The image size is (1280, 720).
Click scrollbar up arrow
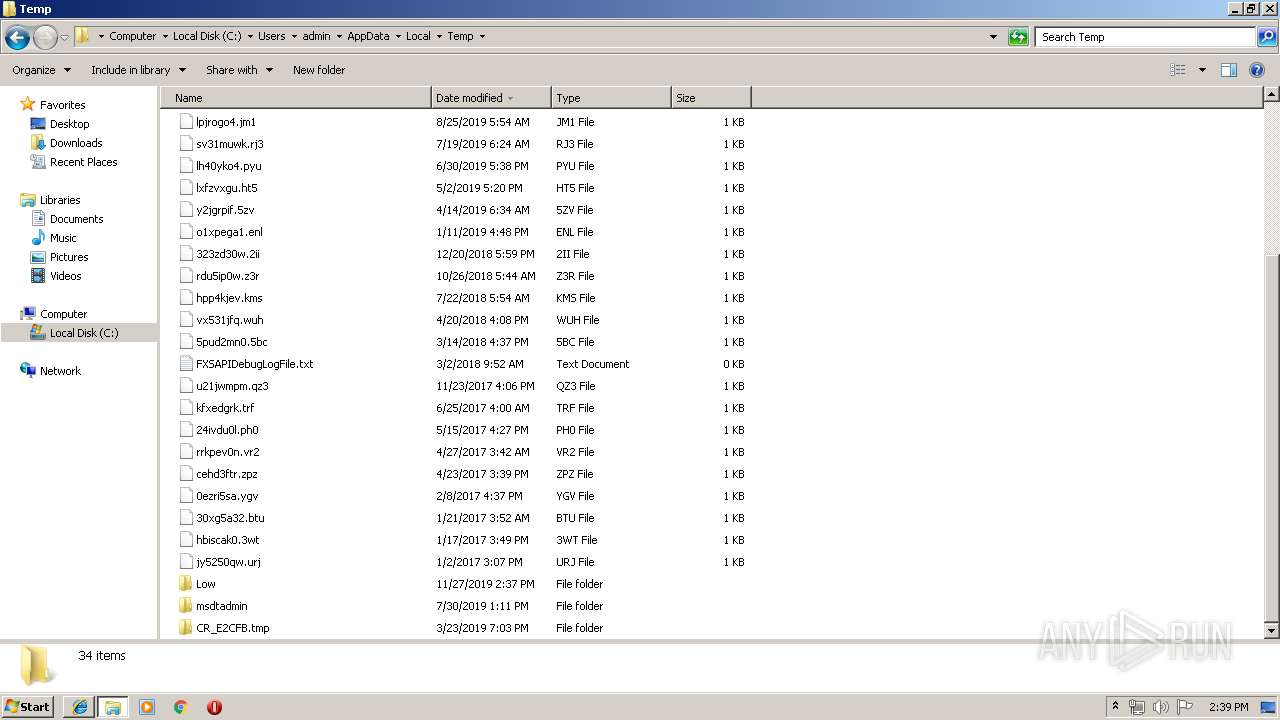pos(1271,95)
